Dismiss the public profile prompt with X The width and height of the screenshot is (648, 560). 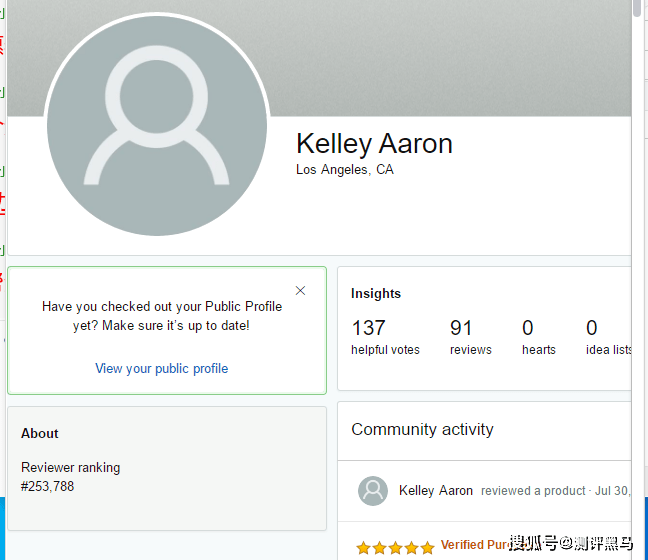click(x=300, y=291)
